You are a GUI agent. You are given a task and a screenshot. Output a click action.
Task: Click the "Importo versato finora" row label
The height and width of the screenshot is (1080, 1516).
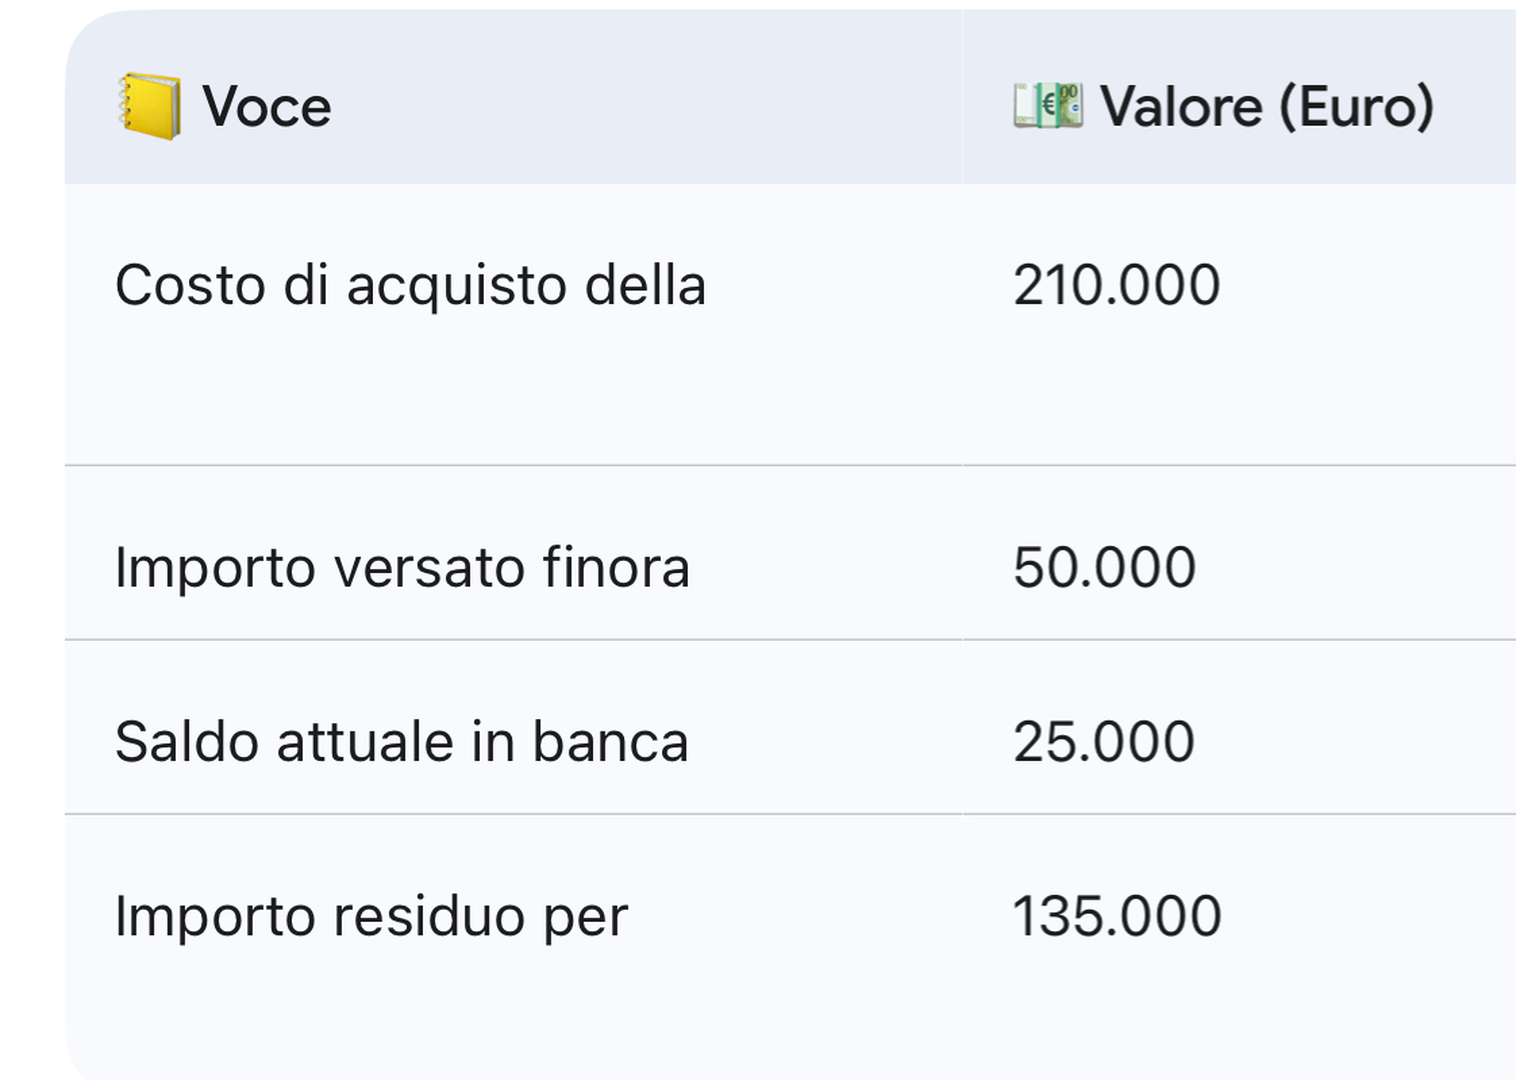[402, 568]
